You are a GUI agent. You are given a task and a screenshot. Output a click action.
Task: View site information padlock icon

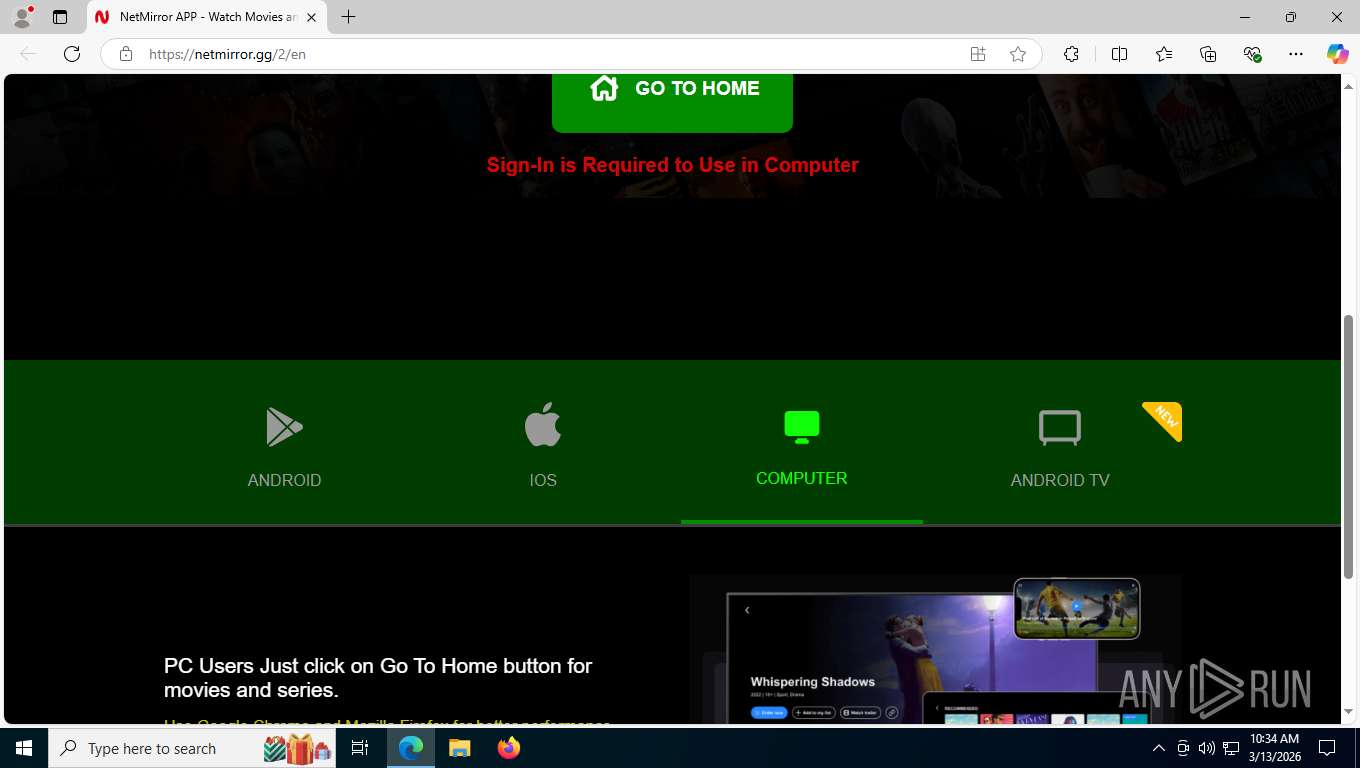pyautogui.click(x=126, y=54)
